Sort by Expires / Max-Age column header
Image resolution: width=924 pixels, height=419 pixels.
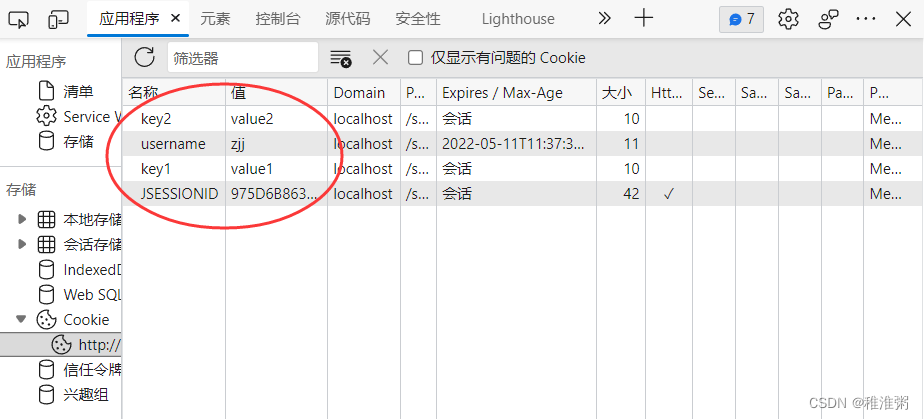tap(516, 93)
